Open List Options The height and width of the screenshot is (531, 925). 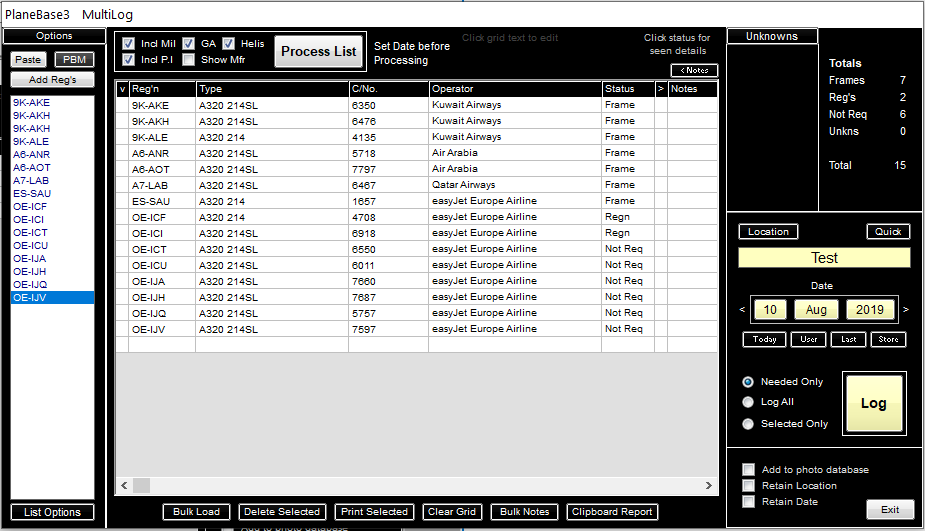[53, 512]
